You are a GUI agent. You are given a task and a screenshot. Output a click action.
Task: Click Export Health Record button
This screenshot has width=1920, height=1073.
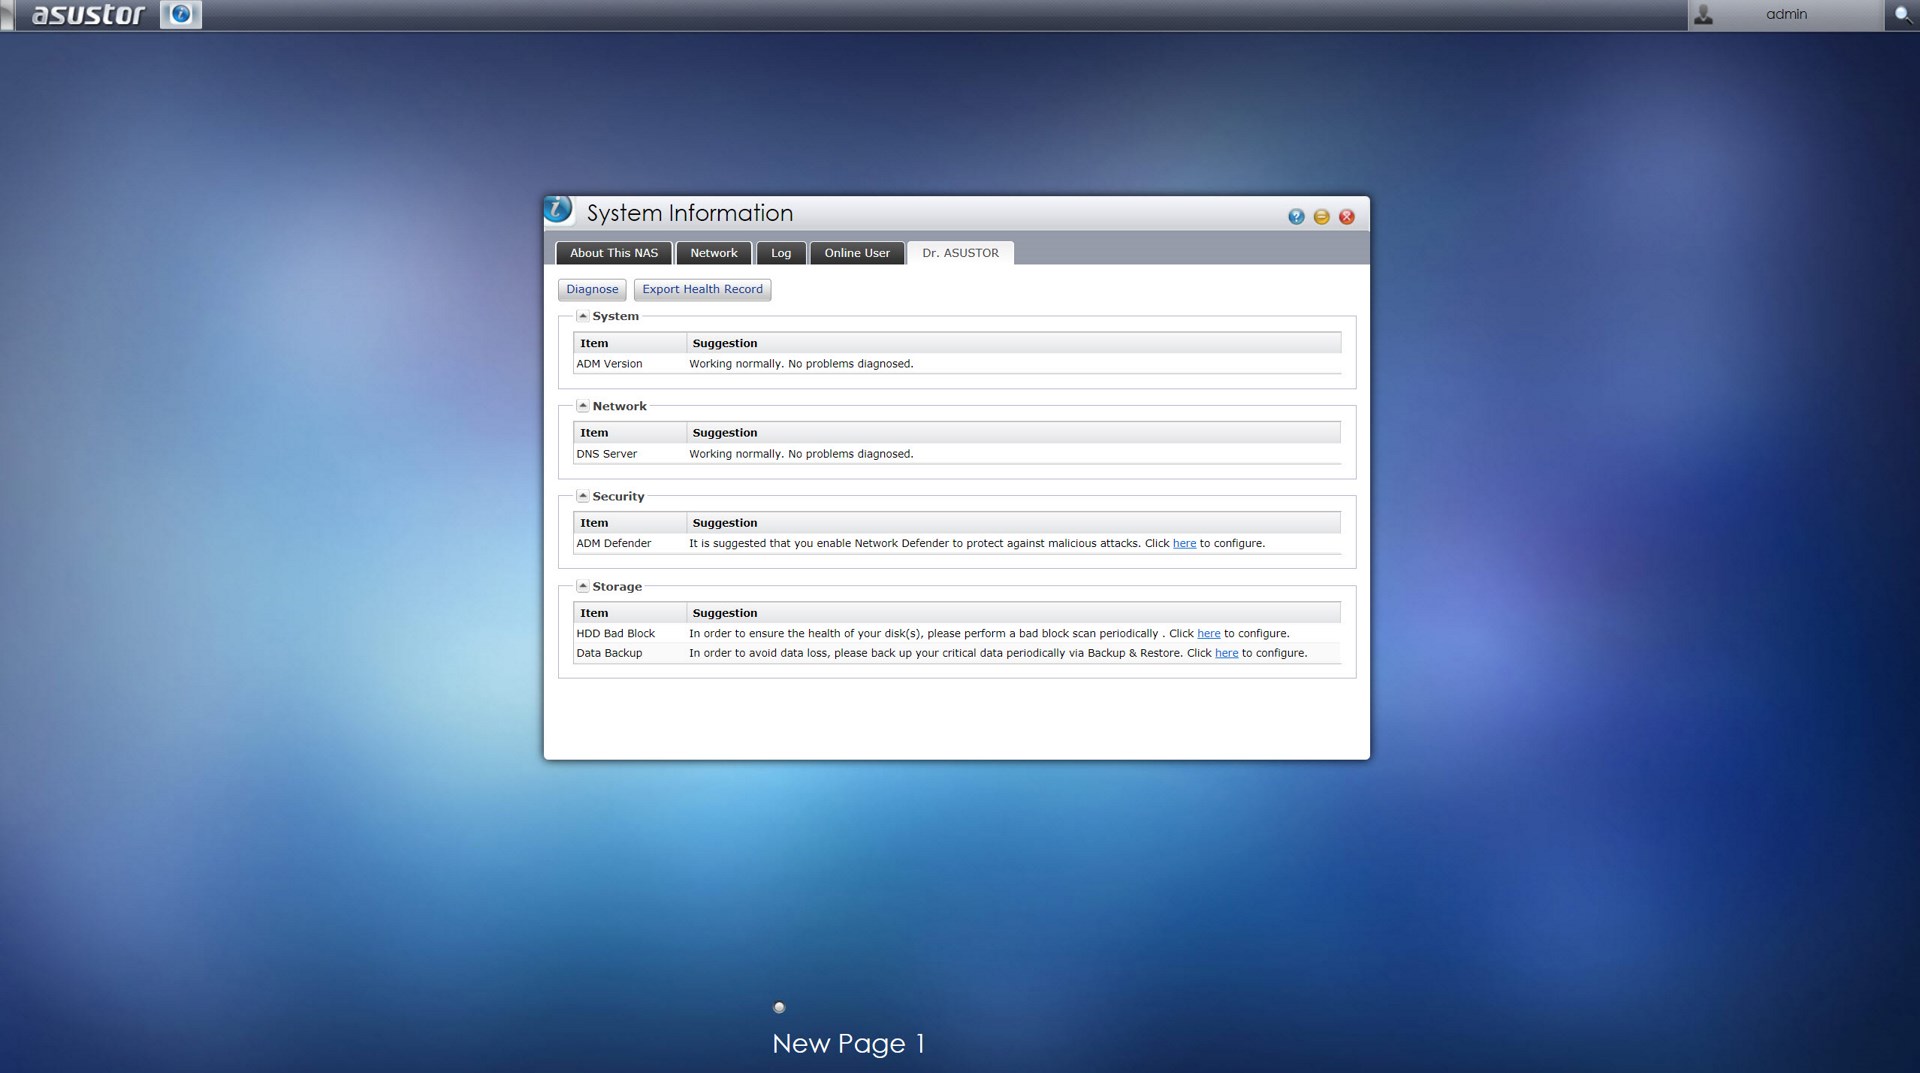point(702,290)
